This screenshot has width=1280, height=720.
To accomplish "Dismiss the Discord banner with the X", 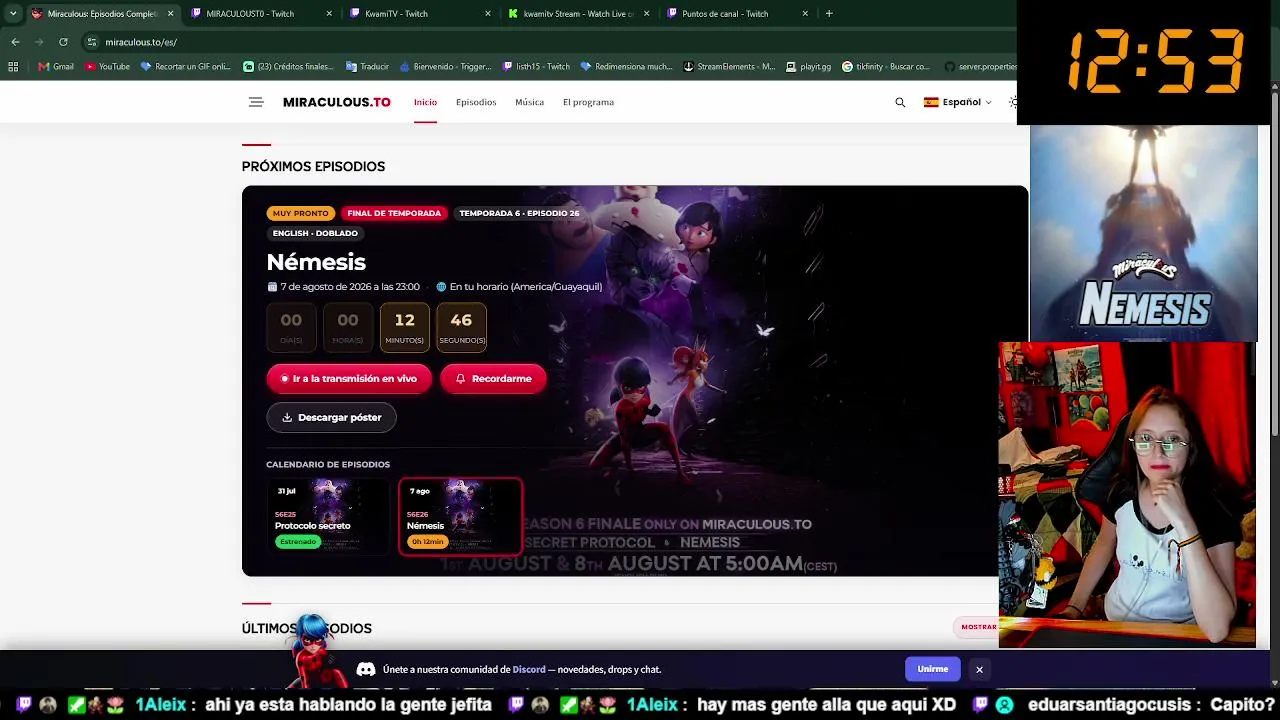I will tap(980, 669).
